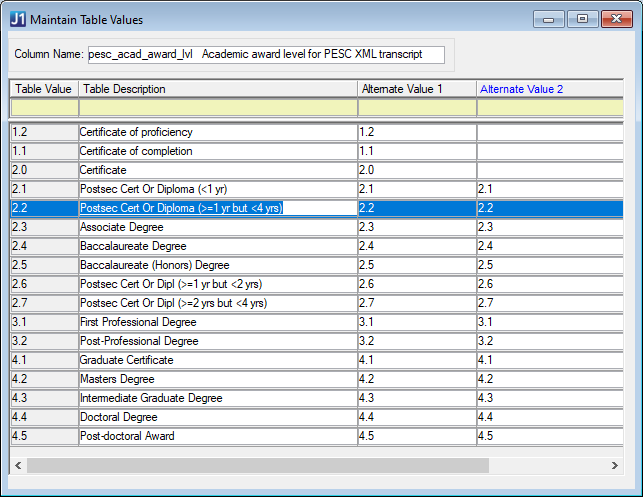Click the Column Name input field

click(x=265, y=53)
